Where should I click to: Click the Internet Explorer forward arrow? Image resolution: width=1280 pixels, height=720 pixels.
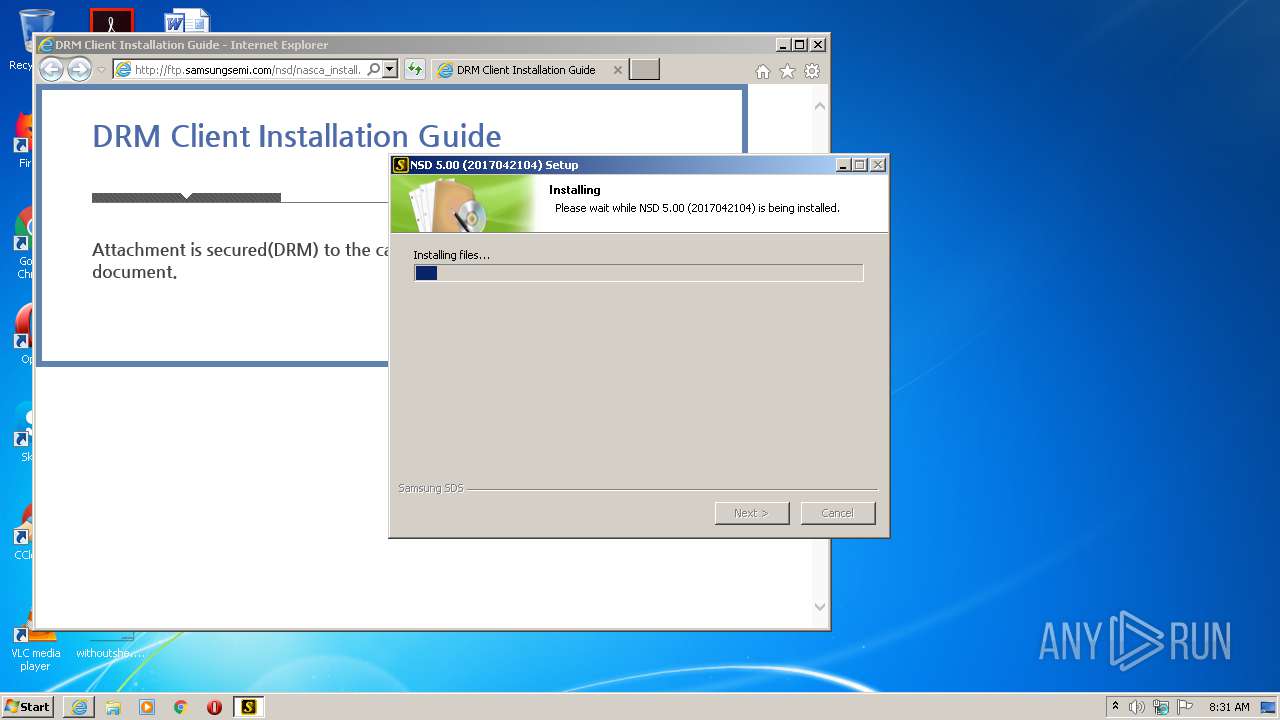click(x=79, y=69)
